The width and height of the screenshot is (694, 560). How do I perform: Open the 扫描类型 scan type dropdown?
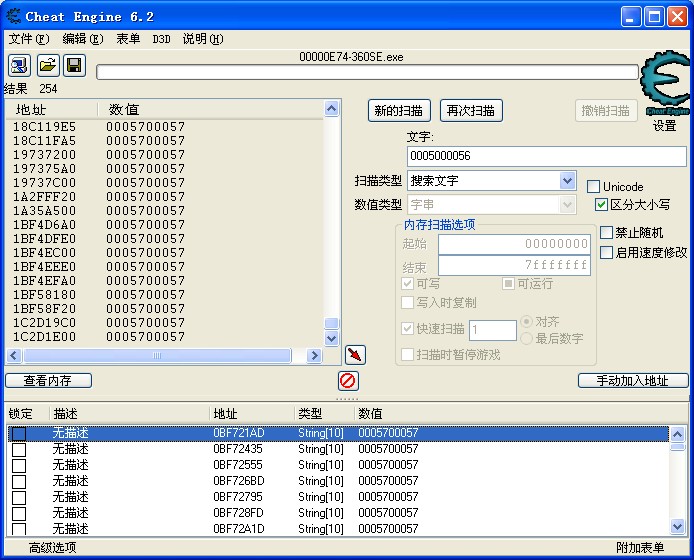pyautogui.click(x=567, y=181)
